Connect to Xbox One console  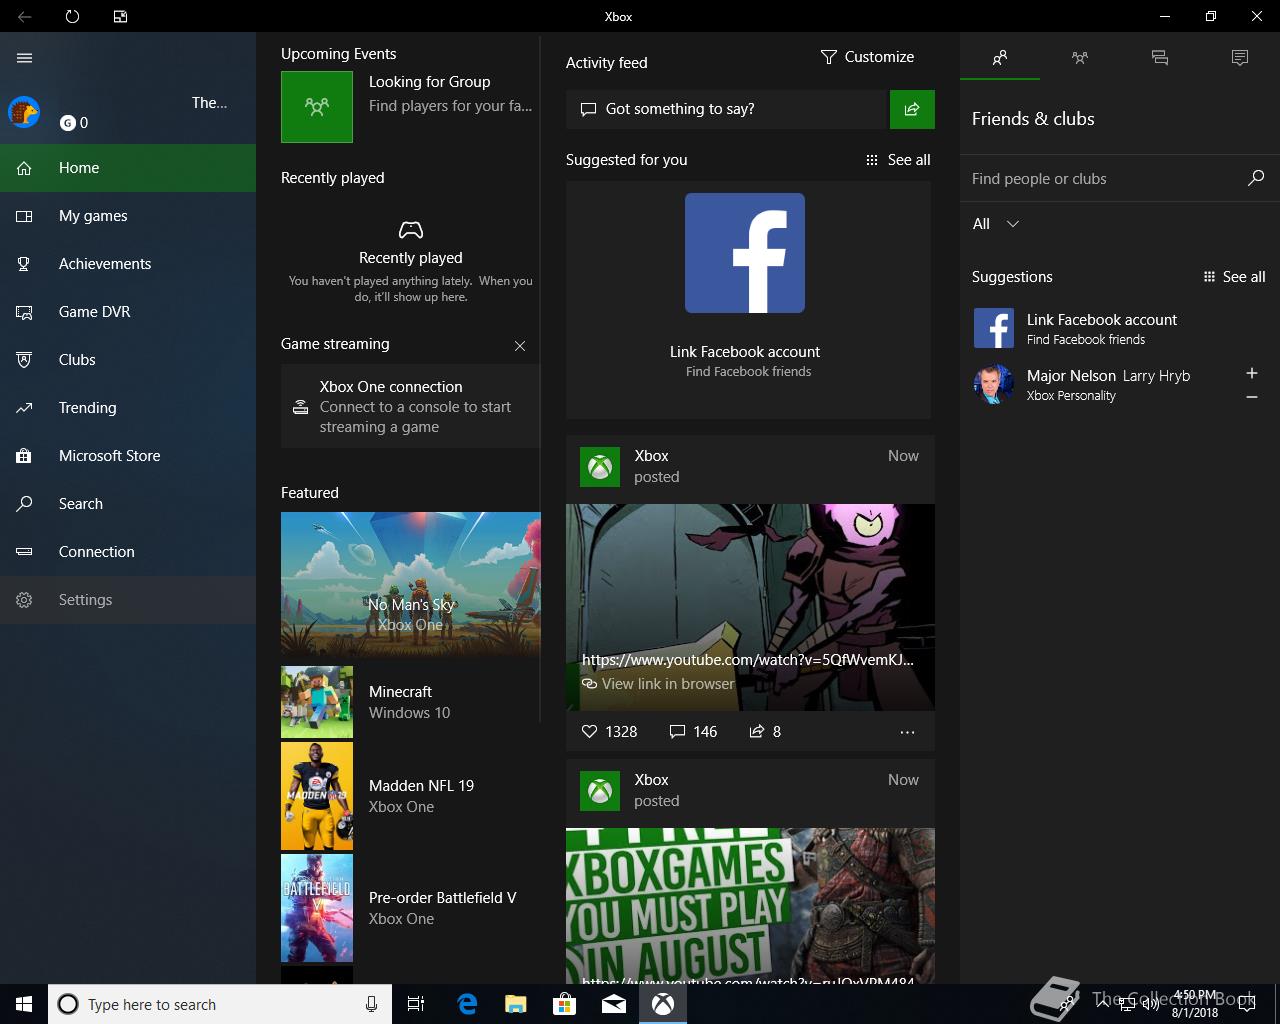point(410,406)
